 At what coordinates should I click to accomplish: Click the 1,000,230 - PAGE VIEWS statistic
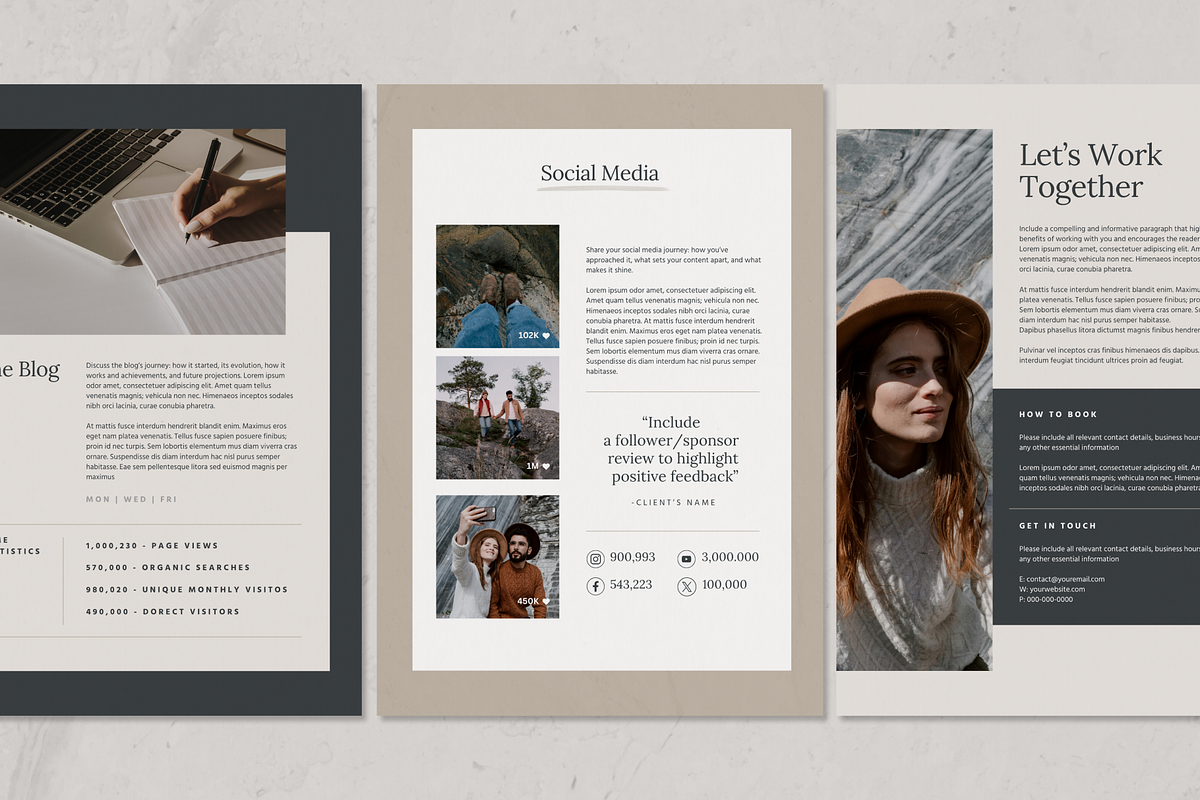pos(152,546)
